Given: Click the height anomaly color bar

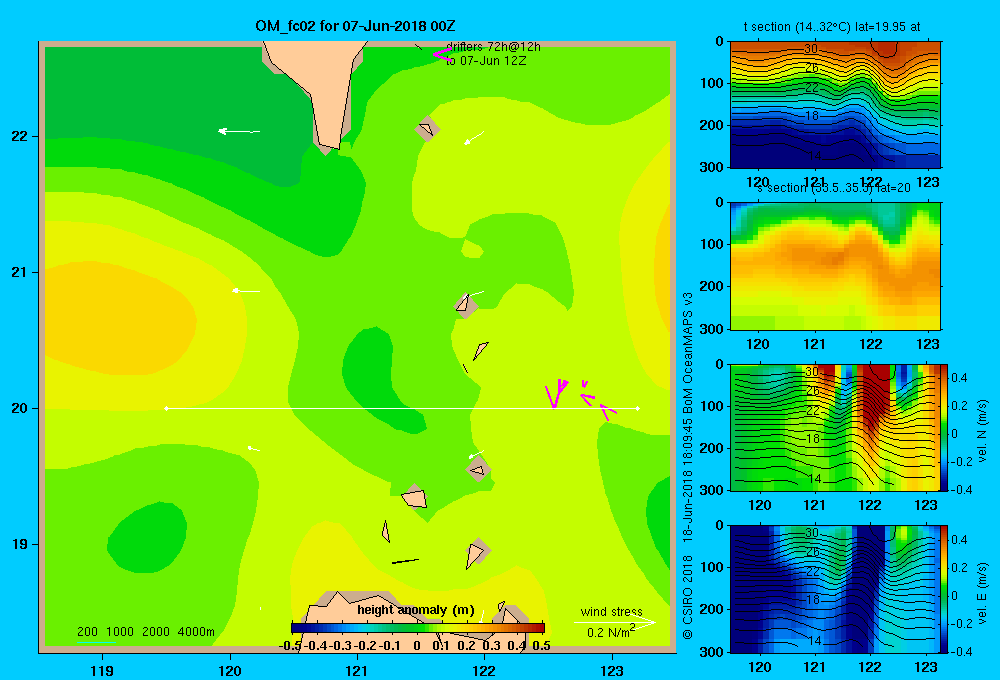Looking at the screenshot, I should point(418,628).
